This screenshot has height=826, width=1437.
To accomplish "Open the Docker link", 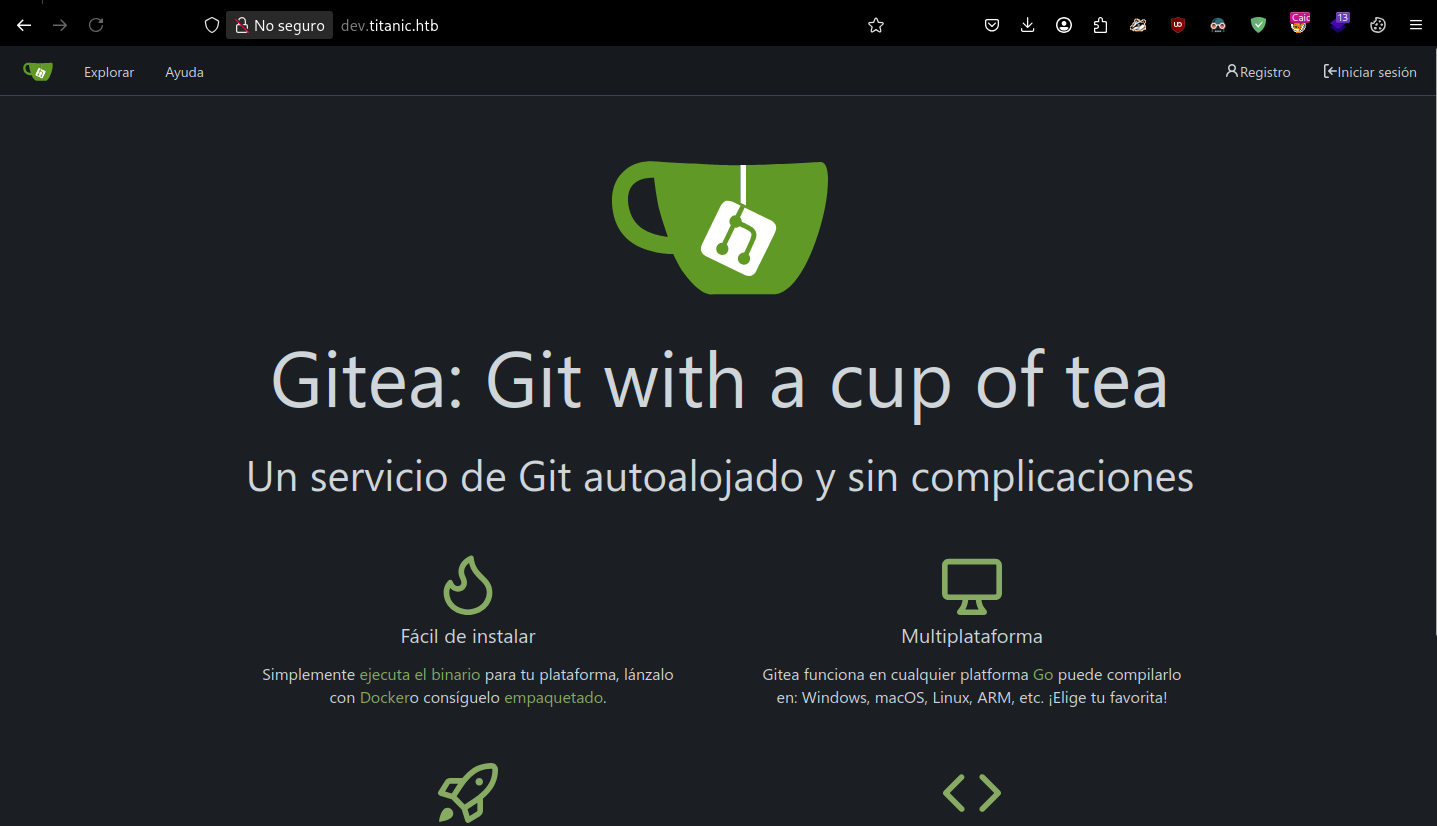I will (384, 698).
